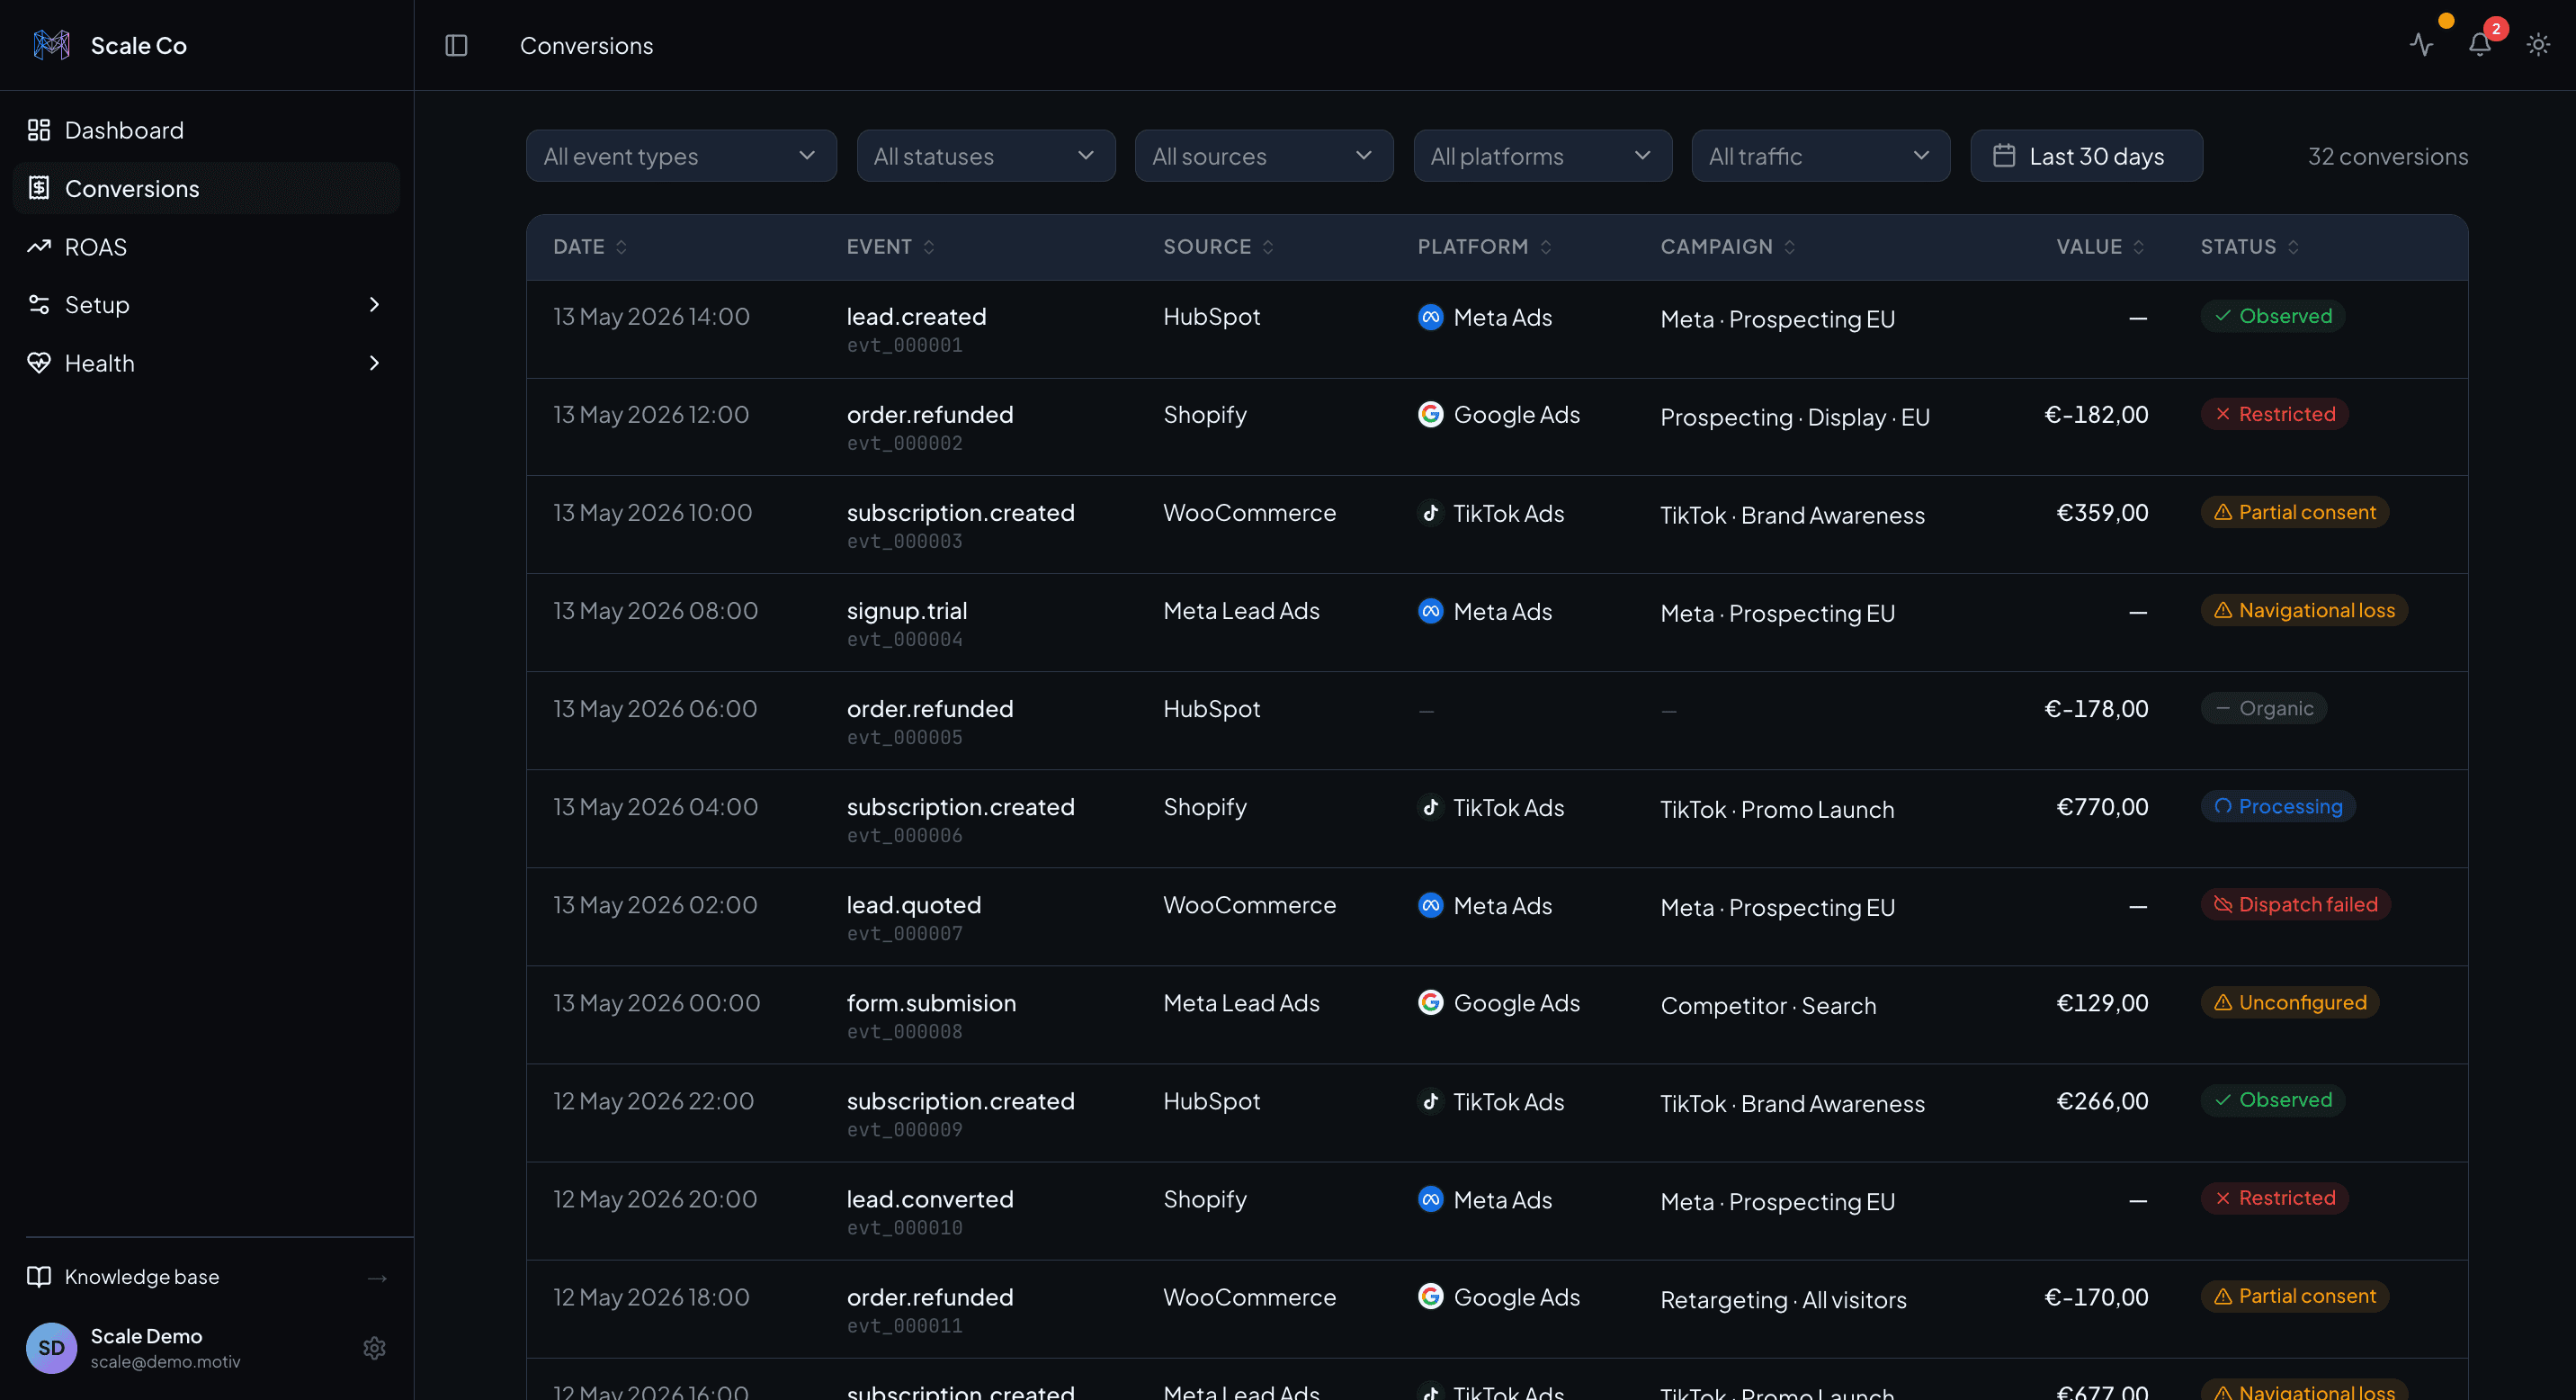Screen dimensions: 2576x1400
Task: Click the Dashboard grid icon
Action: point(39,130)
